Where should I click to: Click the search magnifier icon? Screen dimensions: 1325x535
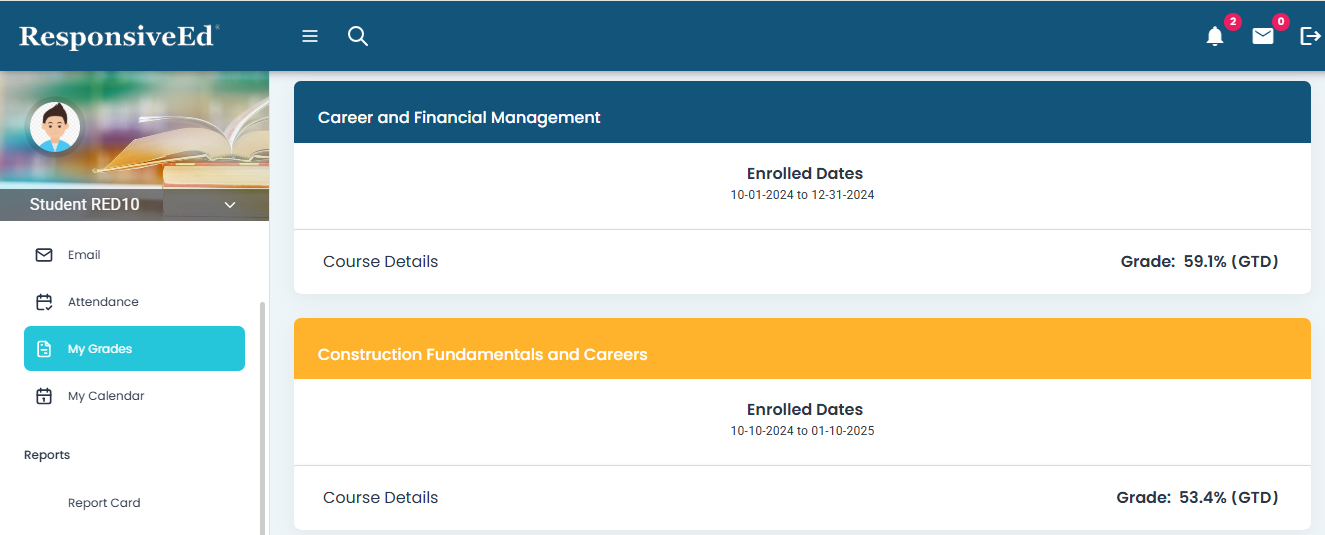[x=358, y=36]
